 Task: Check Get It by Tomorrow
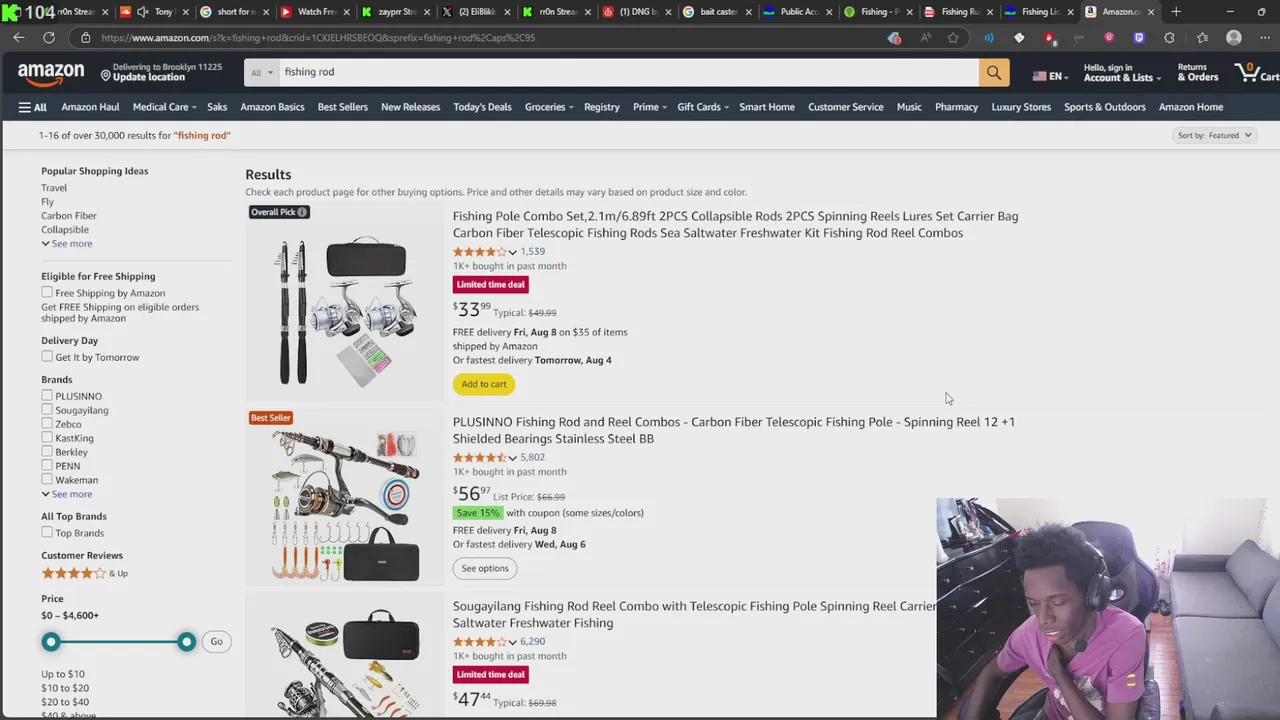[47, 356]
